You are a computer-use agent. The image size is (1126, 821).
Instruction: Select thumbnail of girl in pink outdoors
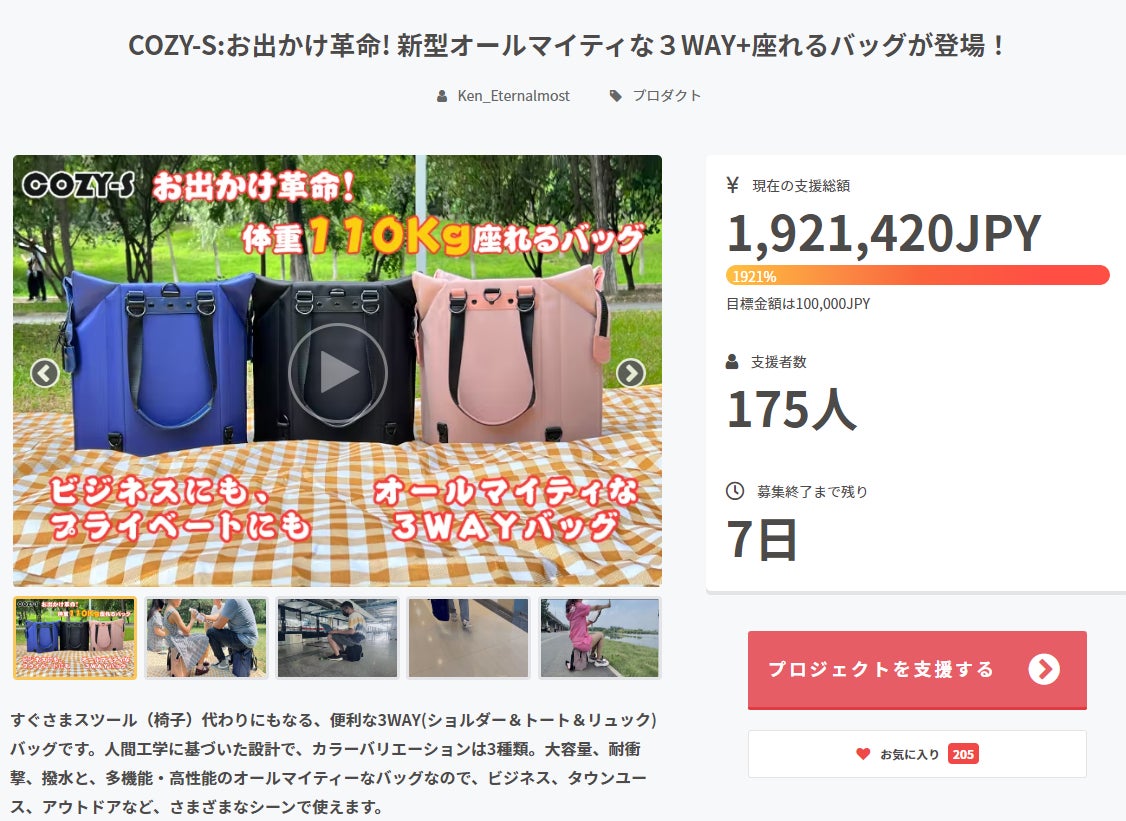pyautogui.click(x=600, y=638)
